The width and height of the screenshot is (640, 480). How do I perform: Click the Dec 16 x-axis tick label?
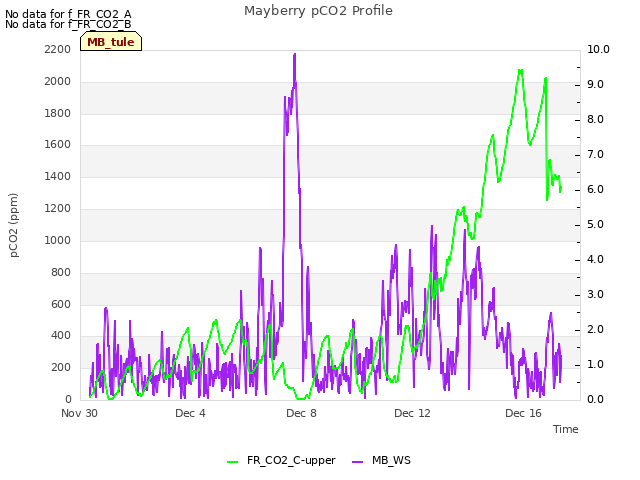[x=523, y=413]
